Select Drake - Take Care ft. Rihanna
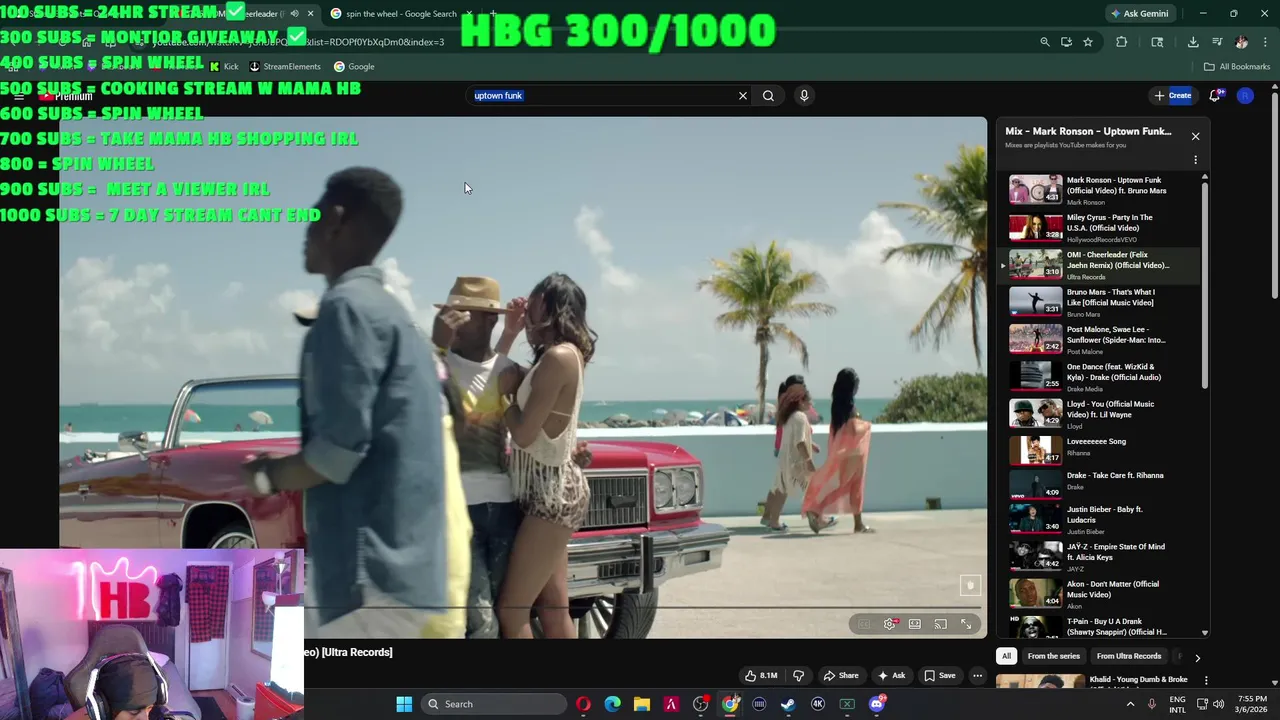This screenshot has width=1280, height=720. (x=1100, y=485)
